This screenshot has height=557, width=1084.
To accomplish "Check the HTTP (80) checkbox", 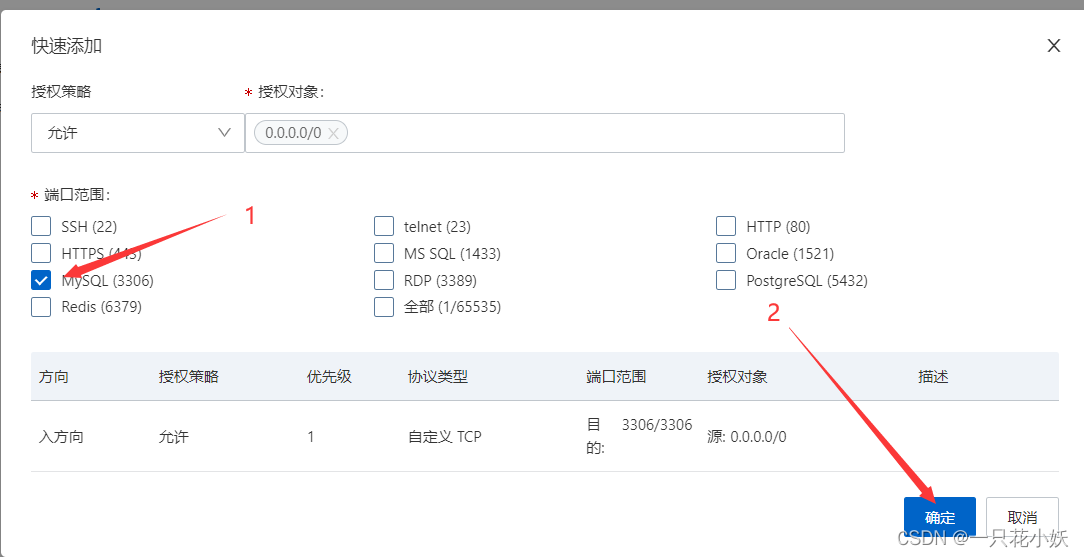I will [x=726, y=226].
